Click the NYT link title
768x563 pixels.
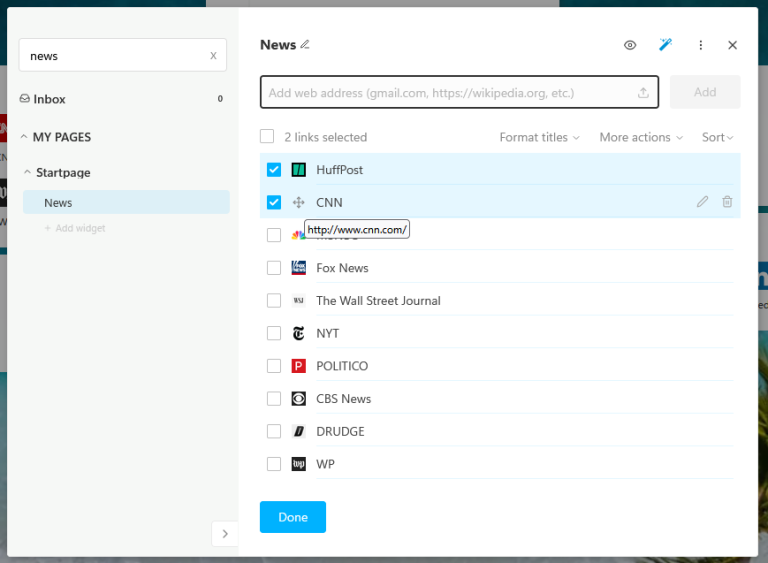pyautogui.click(x=327, y=333)
